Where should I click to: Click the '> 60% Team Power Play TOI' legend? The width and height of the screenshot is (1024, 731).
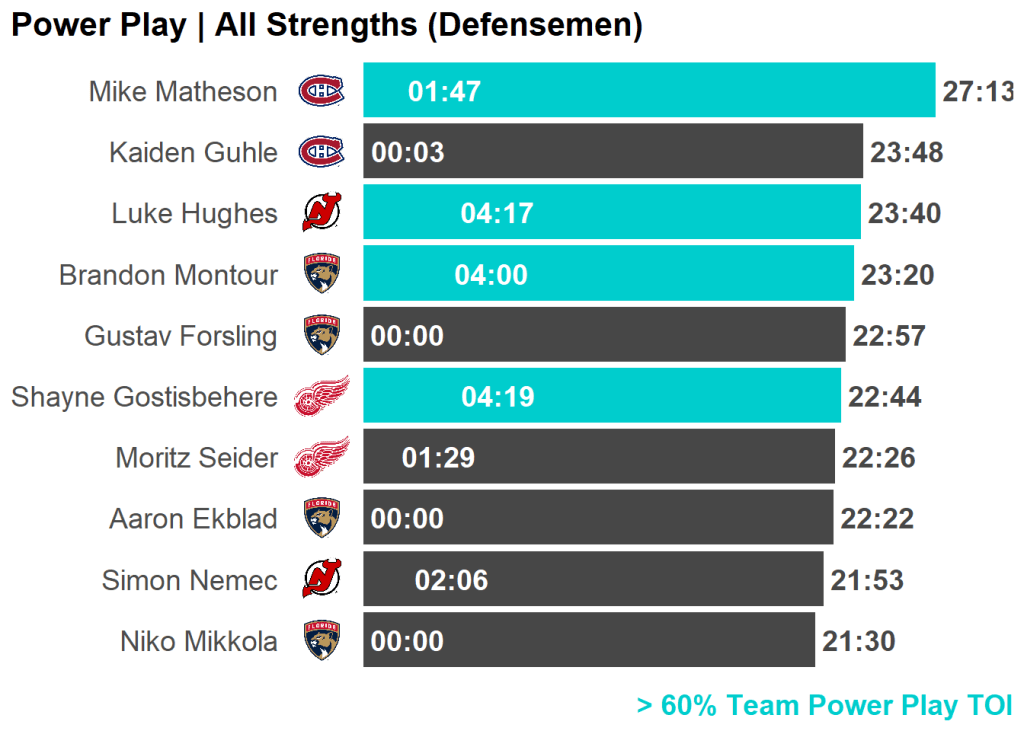pyautogui.click(x=824, y=706)
